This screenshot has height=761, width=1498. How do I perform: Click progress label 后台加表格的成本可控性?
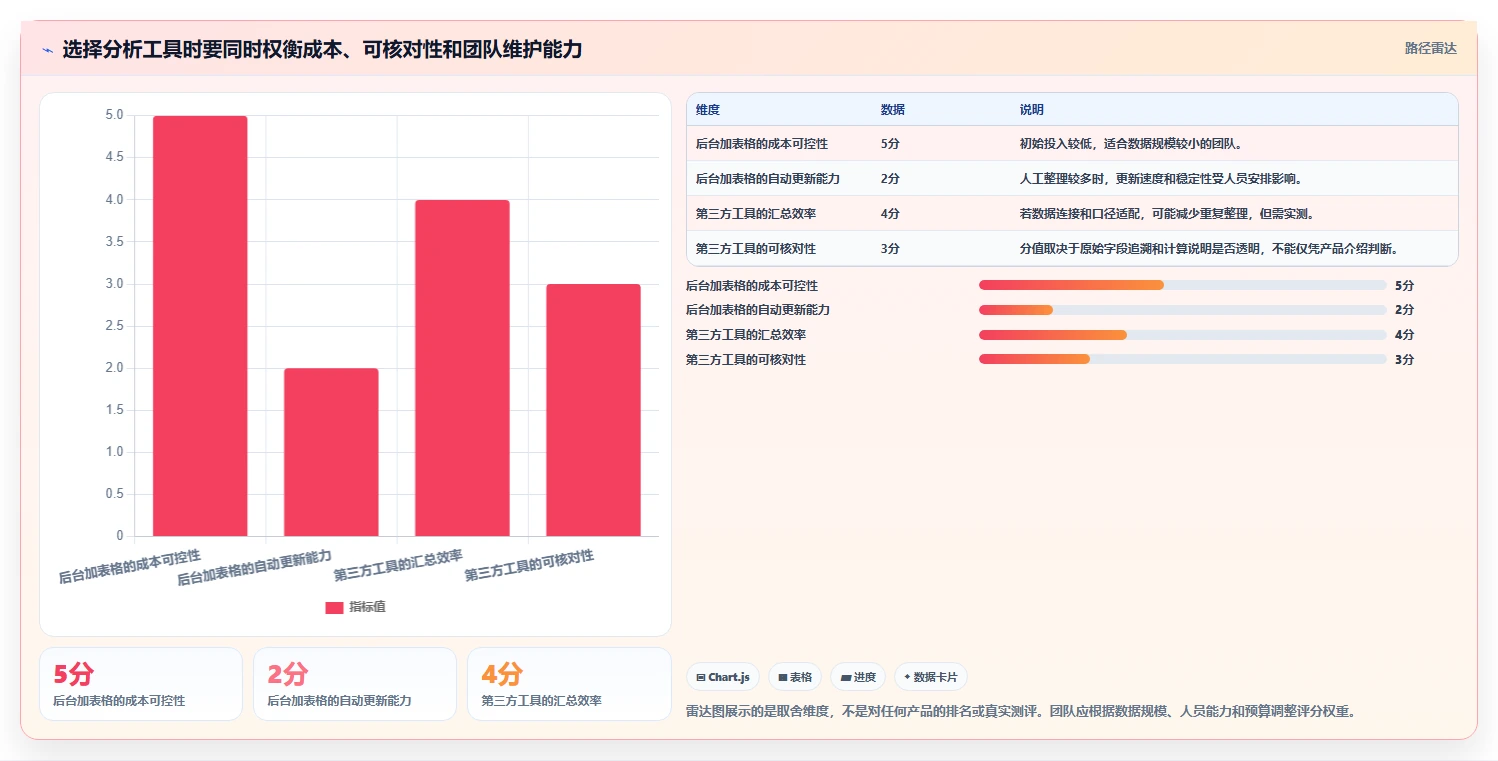coord(752,286)
